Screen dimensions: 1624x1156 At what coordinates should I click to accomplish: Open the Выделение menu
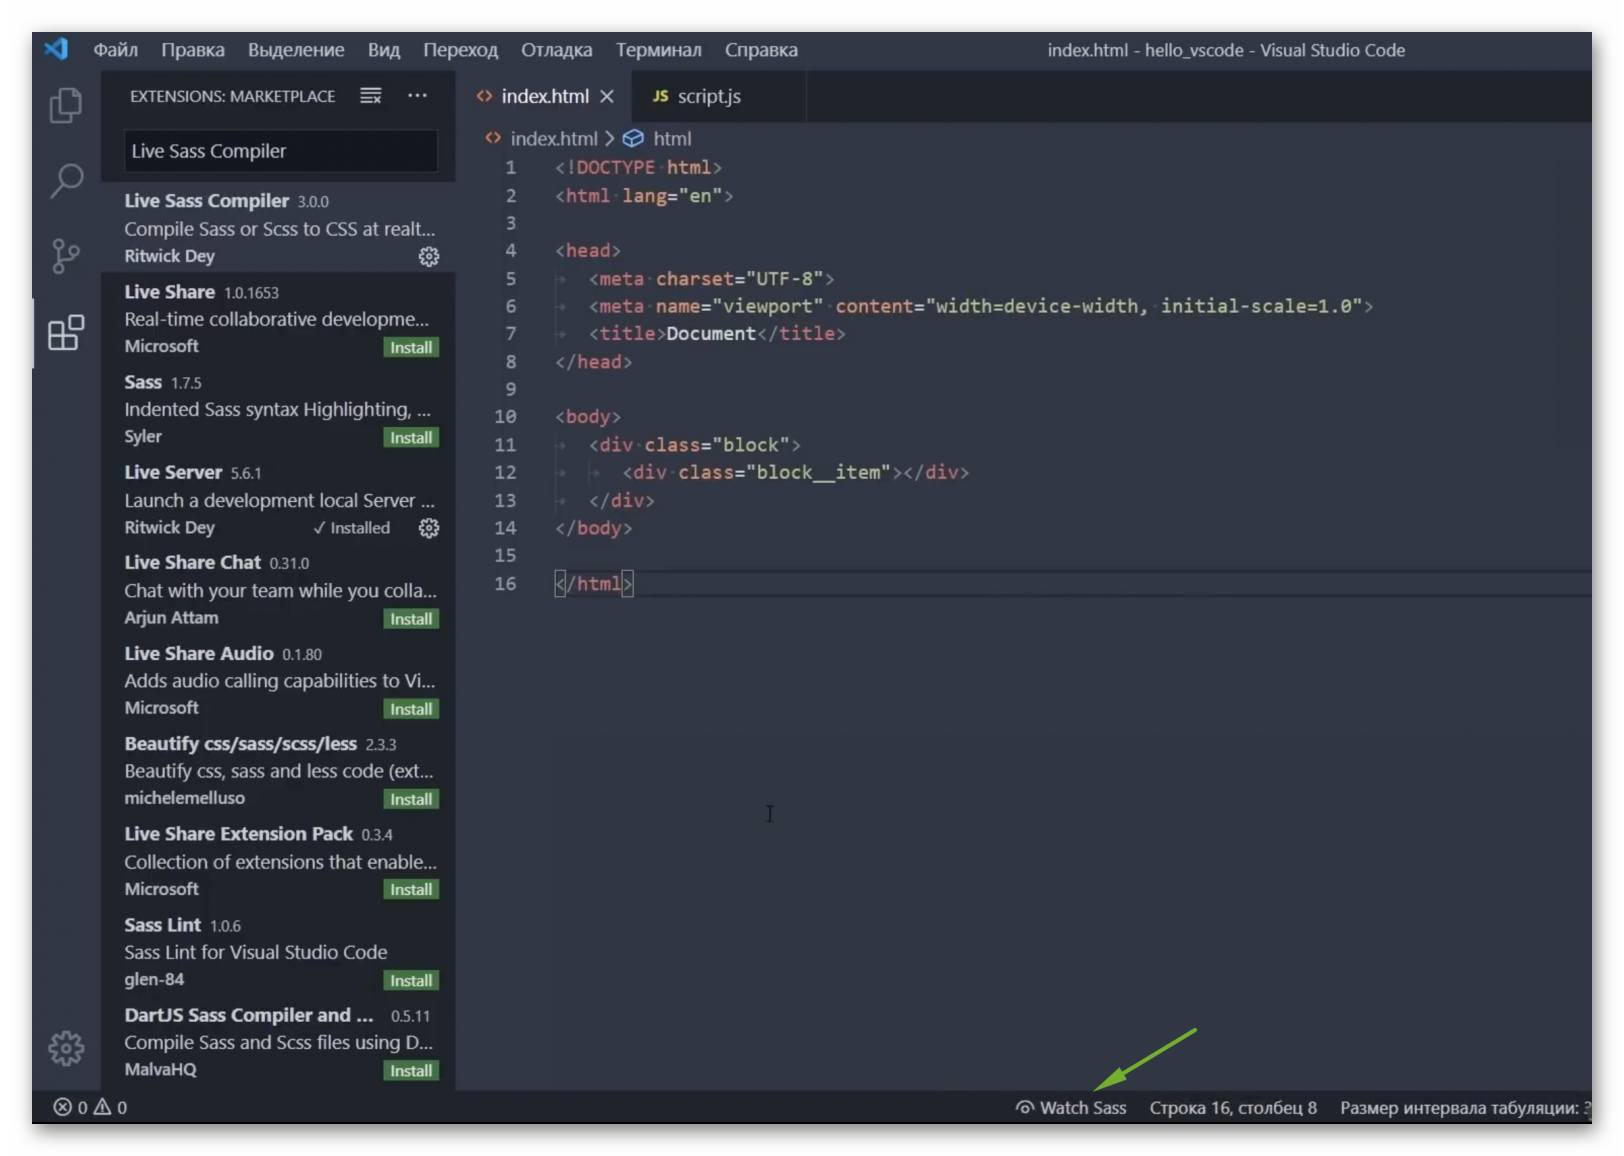[x=296, y=50]
